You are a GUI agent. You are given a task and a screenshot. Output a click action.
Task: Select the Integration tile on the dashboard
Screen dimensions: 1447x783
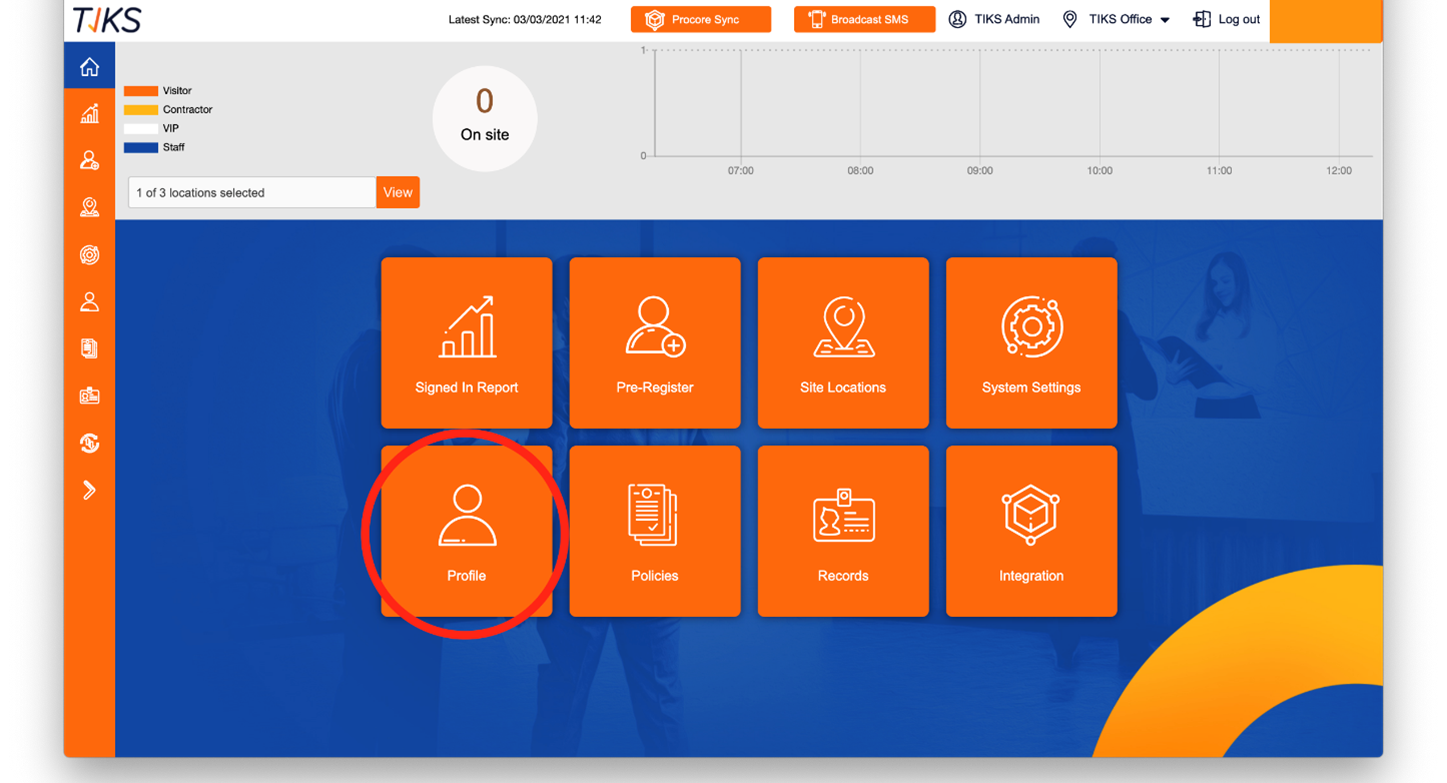point(1031,531)
